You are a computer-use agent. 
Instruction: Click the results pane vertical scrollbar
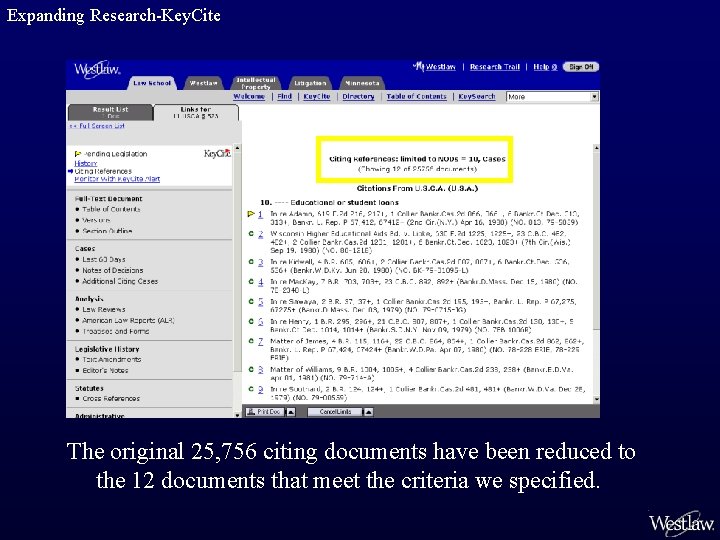(x=596, y=274)
